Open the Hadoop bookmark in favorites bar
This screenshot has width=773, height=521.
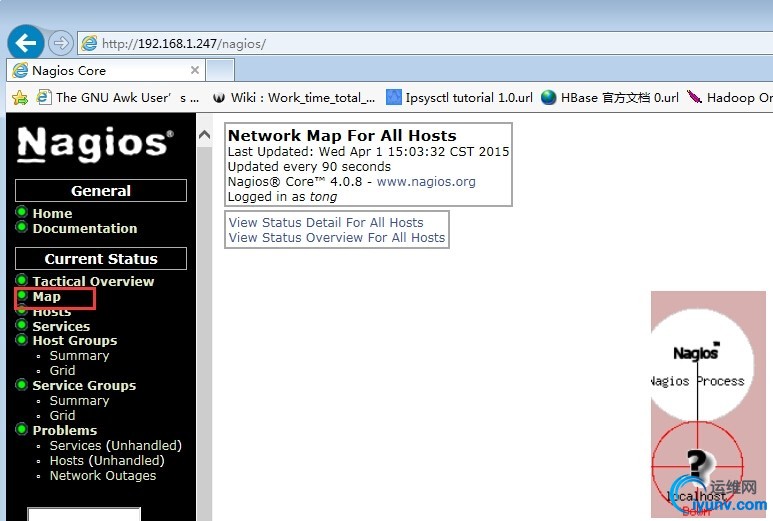730,98
